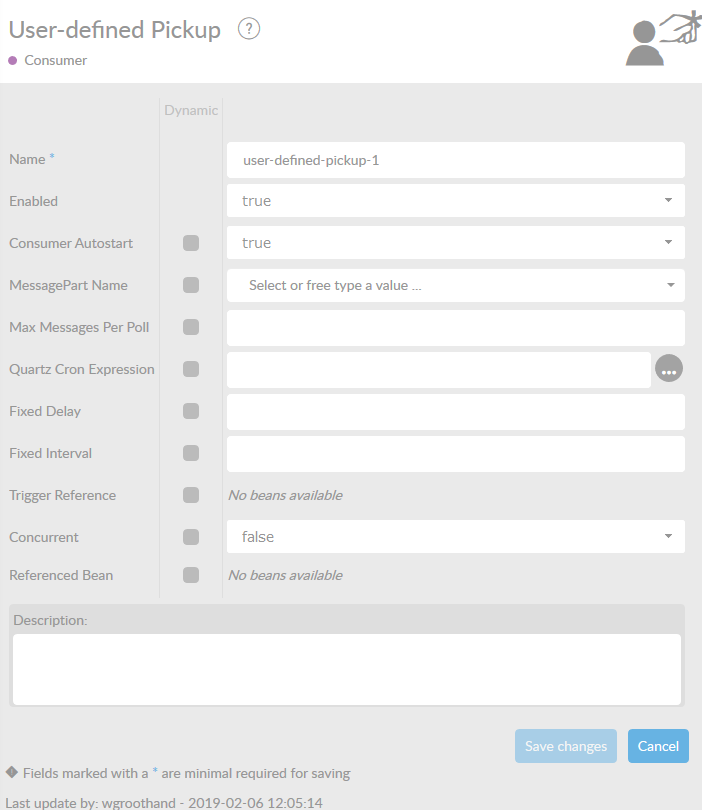The height and width of the screenshot is (810, 702).
Task: Open the Enabled dropdown
Action: [456, 201]
